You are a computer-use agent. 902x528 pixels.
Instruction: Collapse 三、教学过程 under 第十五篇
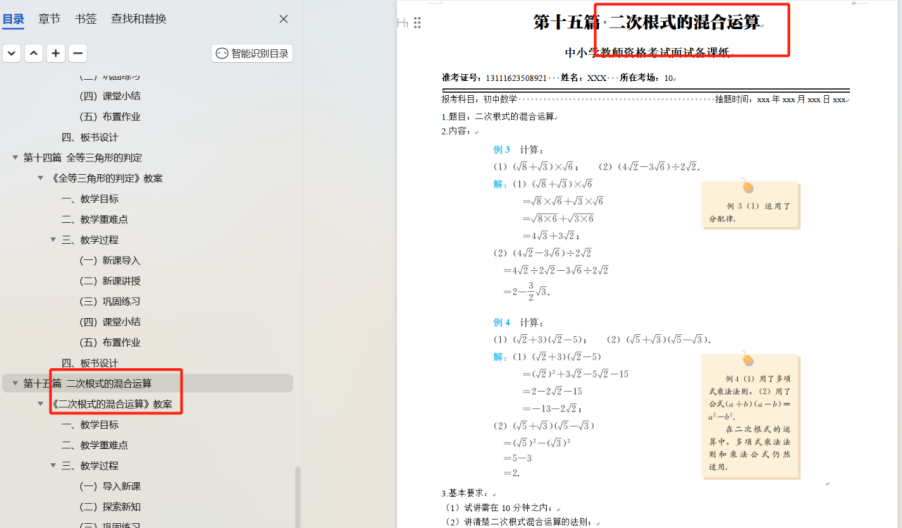click(53, 466)
